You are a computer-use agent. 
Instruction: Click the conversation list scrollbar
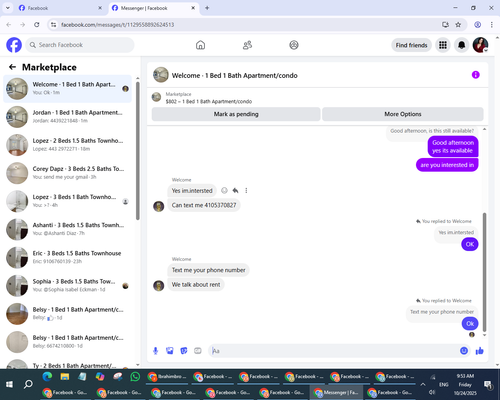(138, 151)
